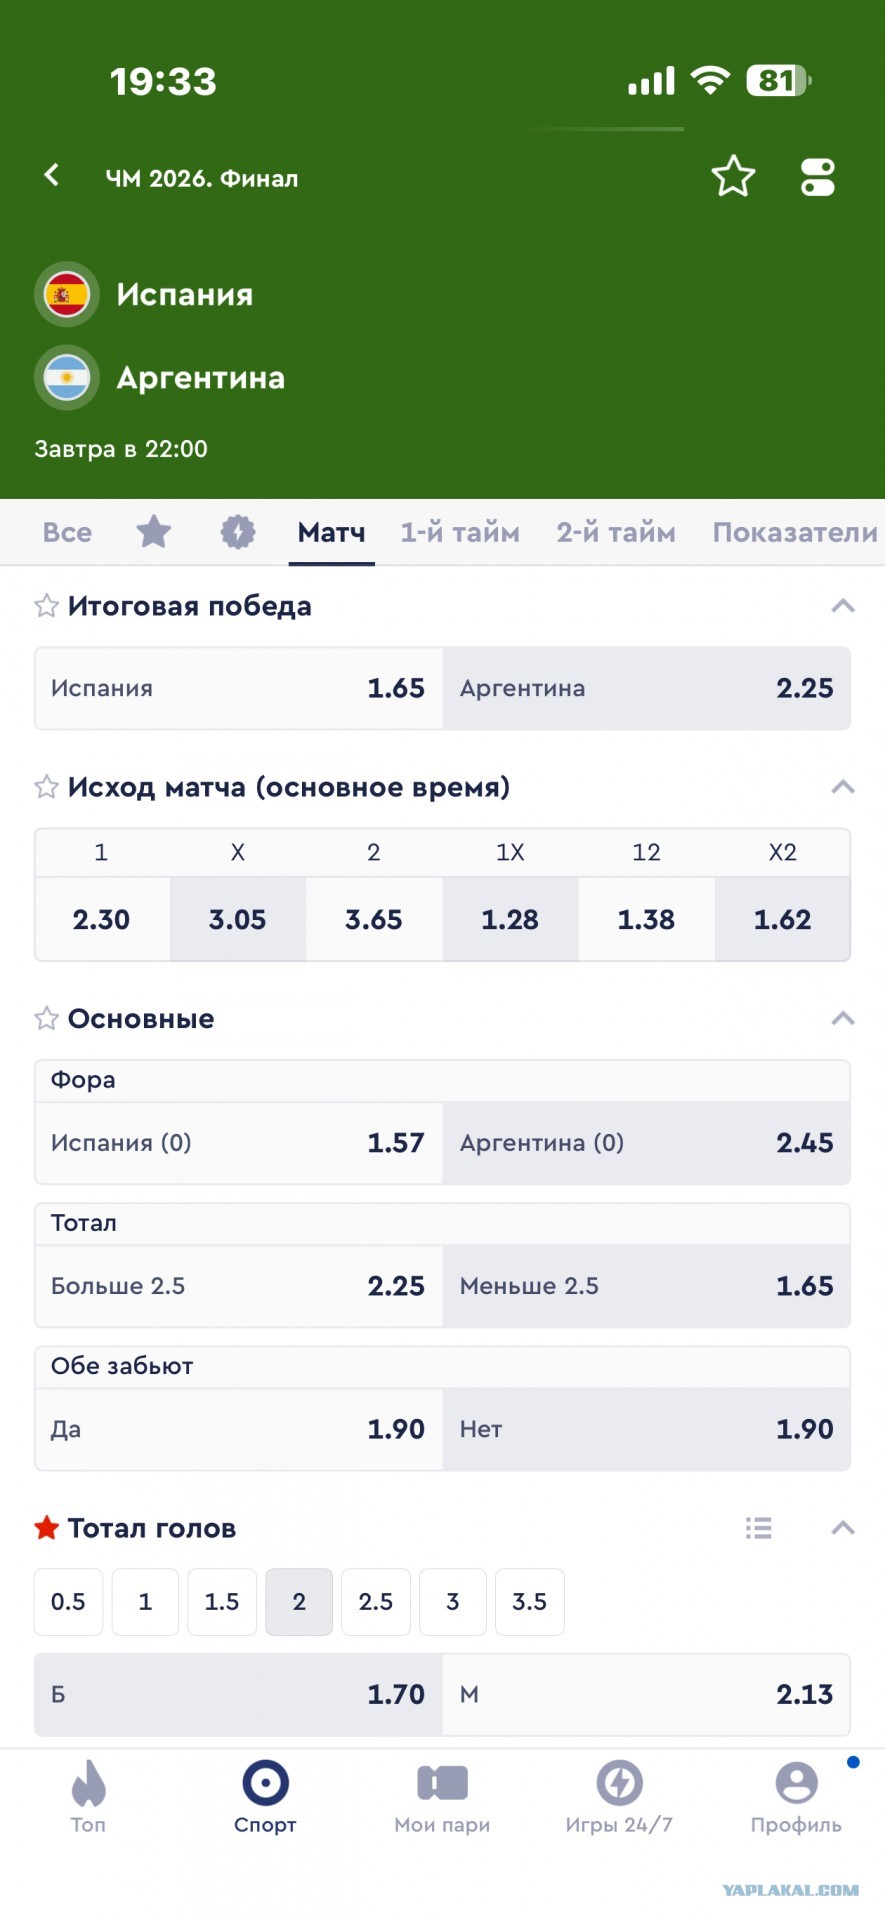Screen dimensions: 885x1920
Task: Add the match to favorites with the header star
Action: pos(733,177)
